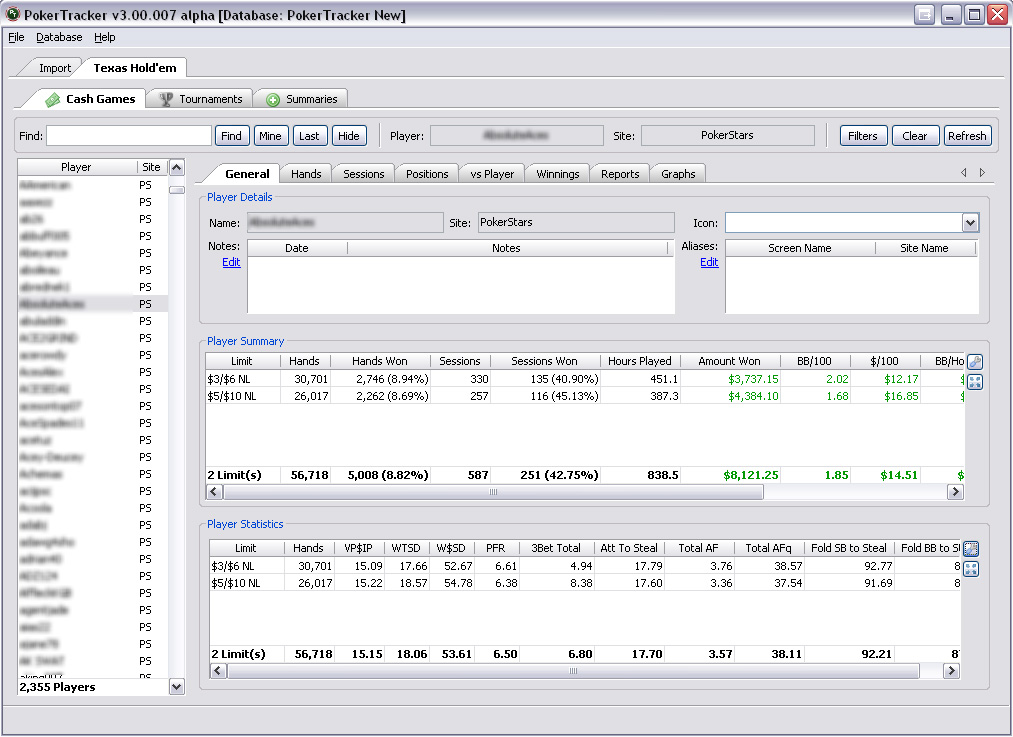The image size is (1013, 737).
Task: Click the Fold SB to Steal column header
Action: 848,548
